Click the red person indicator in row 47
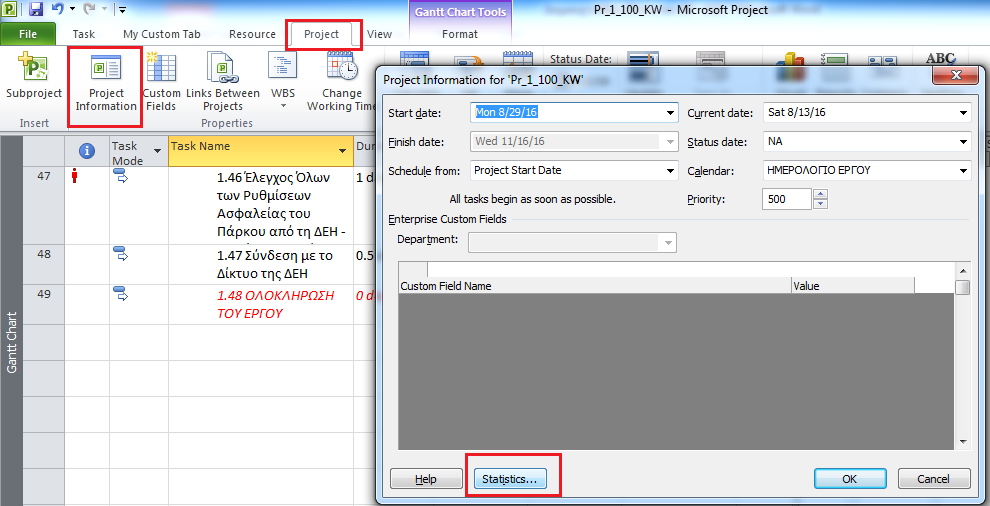Image resolution: width=990 pixels, height=506 pixels. (x=75, y=178)
